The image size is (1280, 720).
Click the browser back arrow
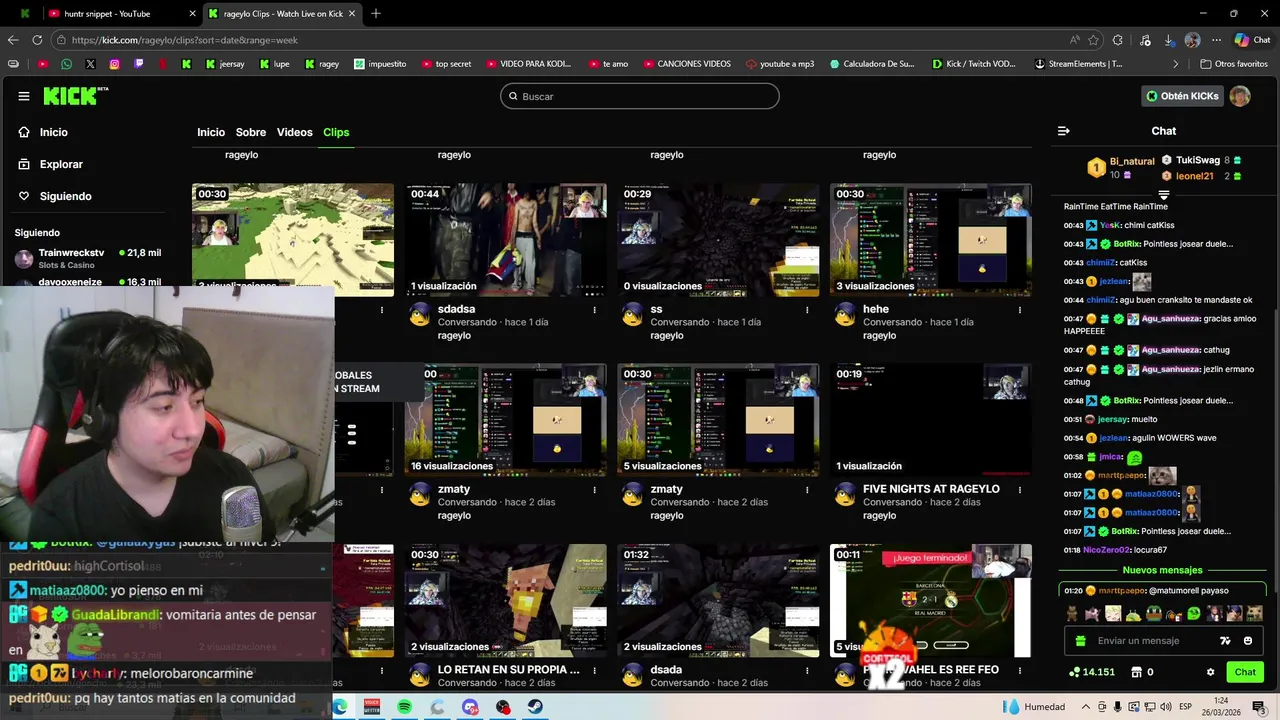pyautogui.click(x=13, y=40)
